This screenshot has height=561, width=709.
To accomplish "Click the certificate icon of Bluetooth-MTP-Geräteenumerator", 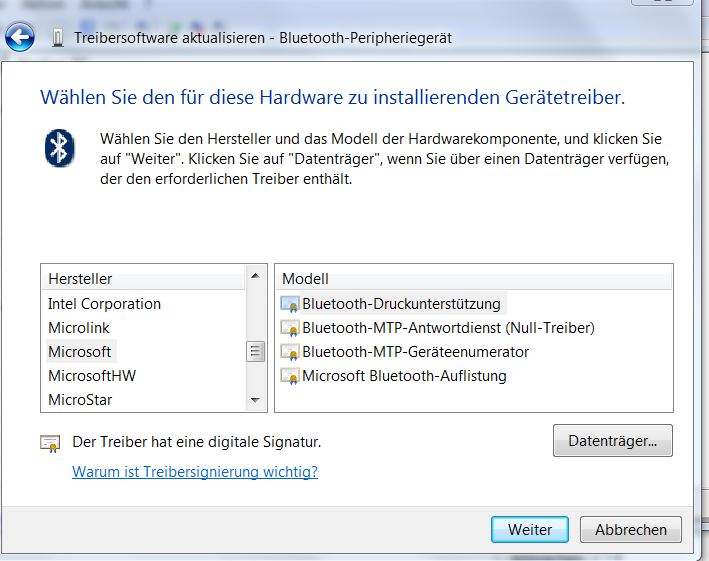I will [x=290, y=352].
